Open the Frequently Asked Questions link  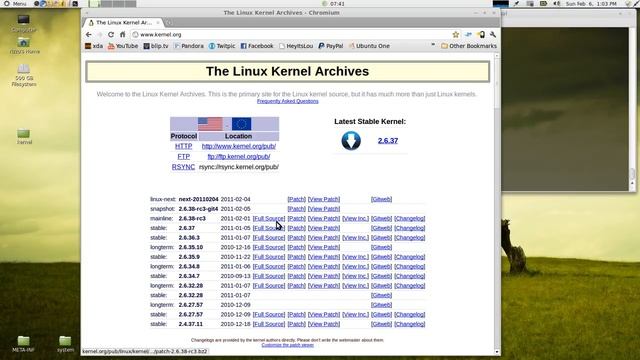tap(288, 101)
